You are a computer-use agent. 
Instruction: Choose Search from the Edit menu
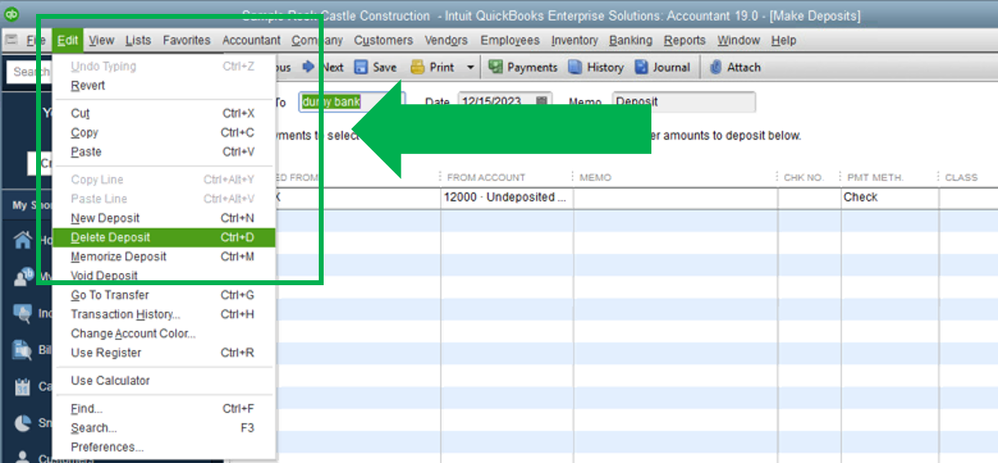(164, 427)
